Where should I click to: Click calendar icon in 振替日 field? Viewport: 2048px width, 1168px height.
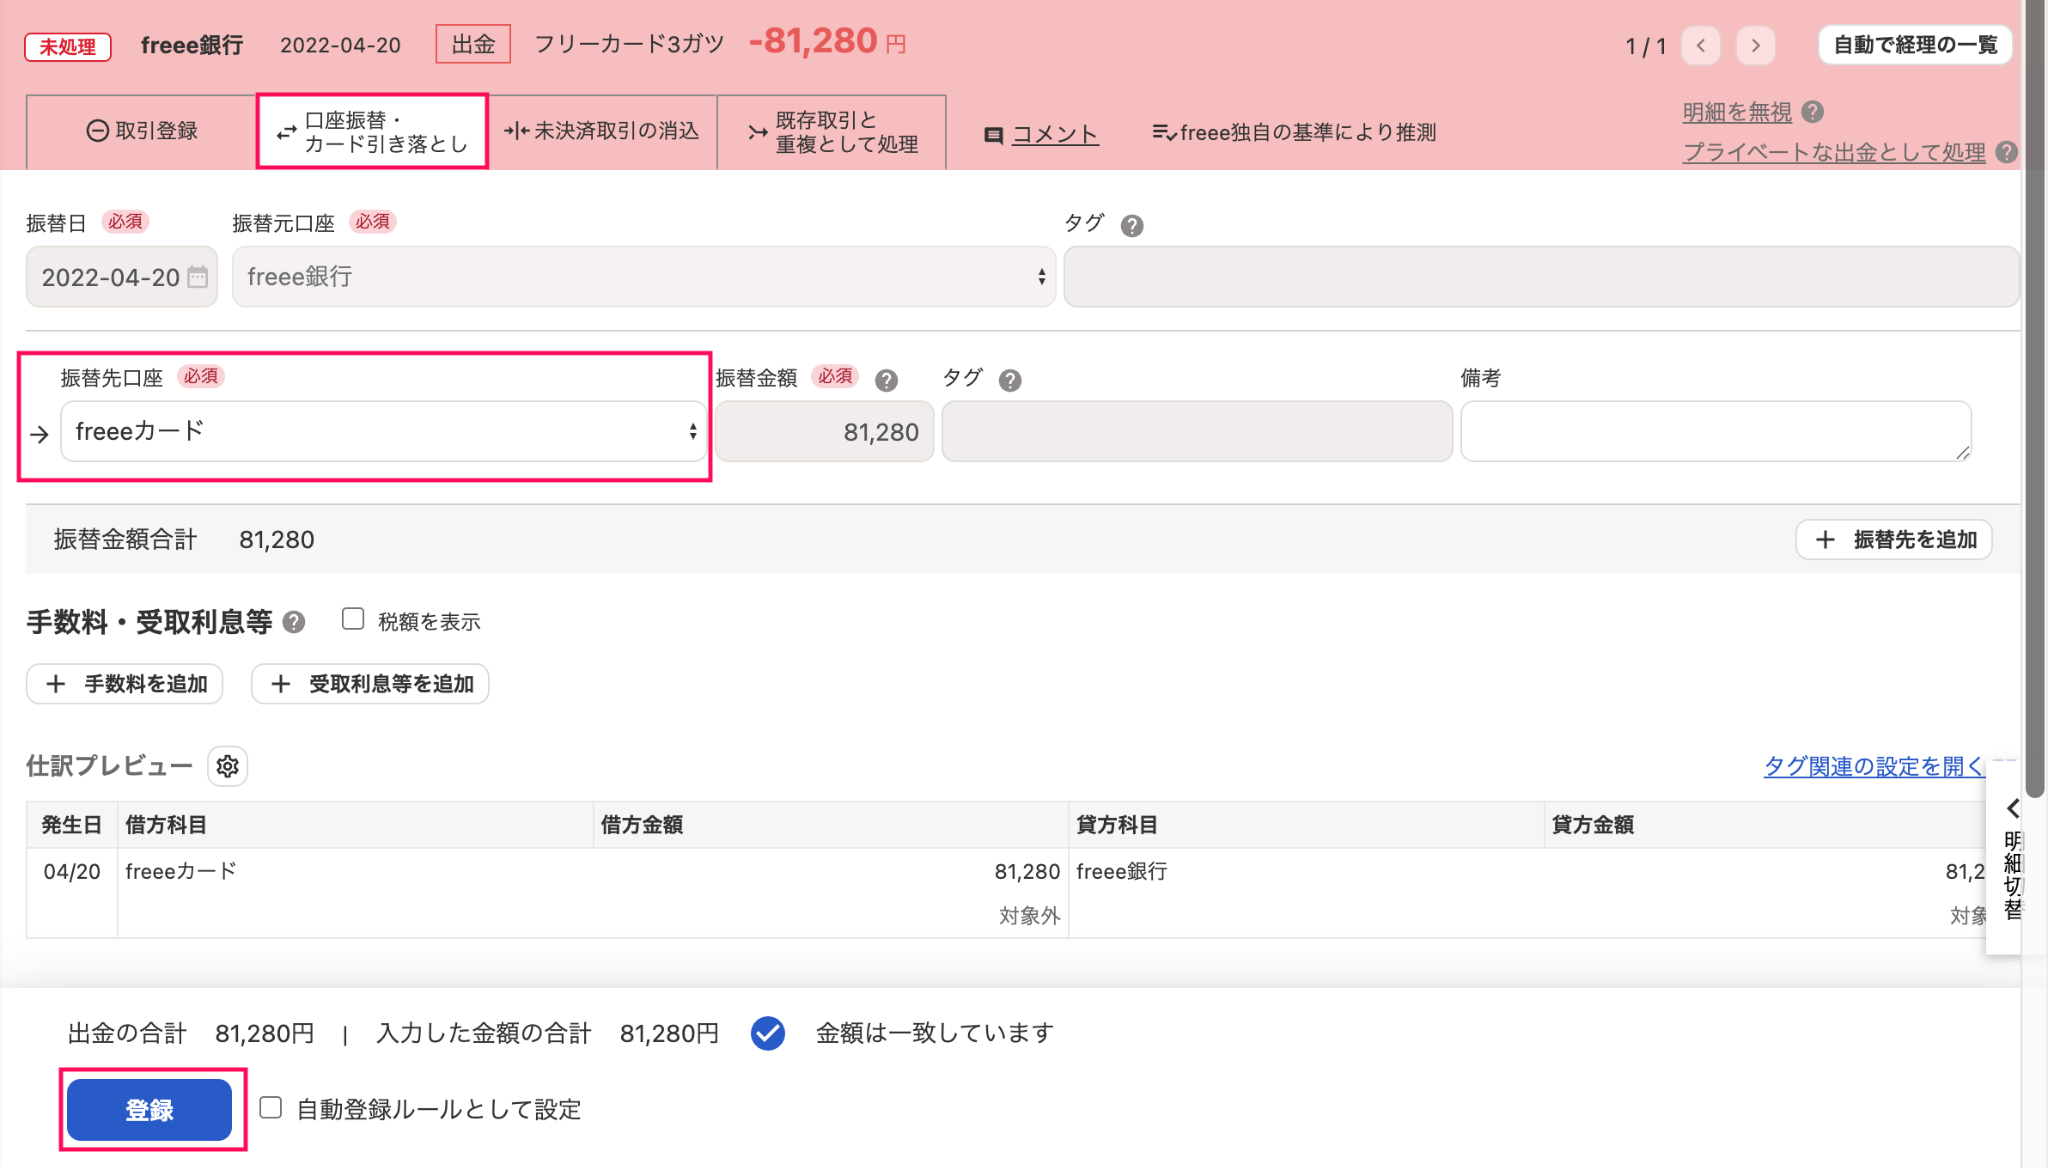pyautogui.click(x=198, y=277)
